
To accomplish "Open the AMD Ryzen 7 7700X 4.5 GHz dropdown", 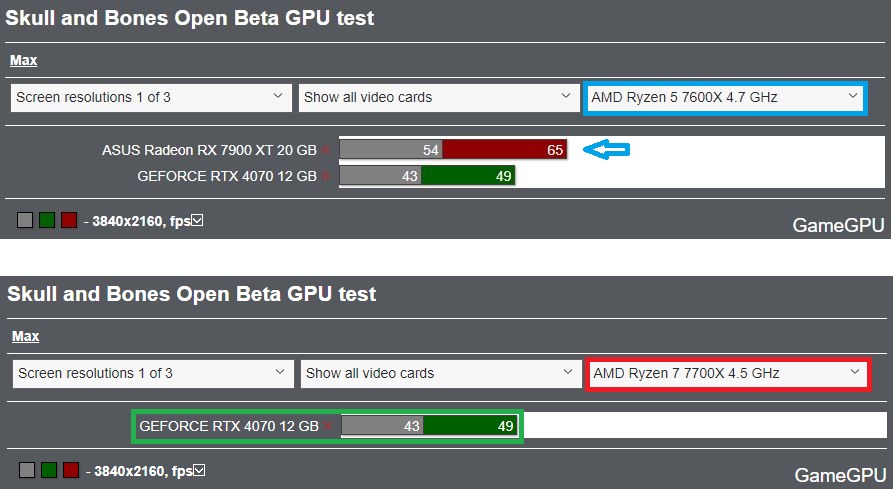I will pos(728,373).
